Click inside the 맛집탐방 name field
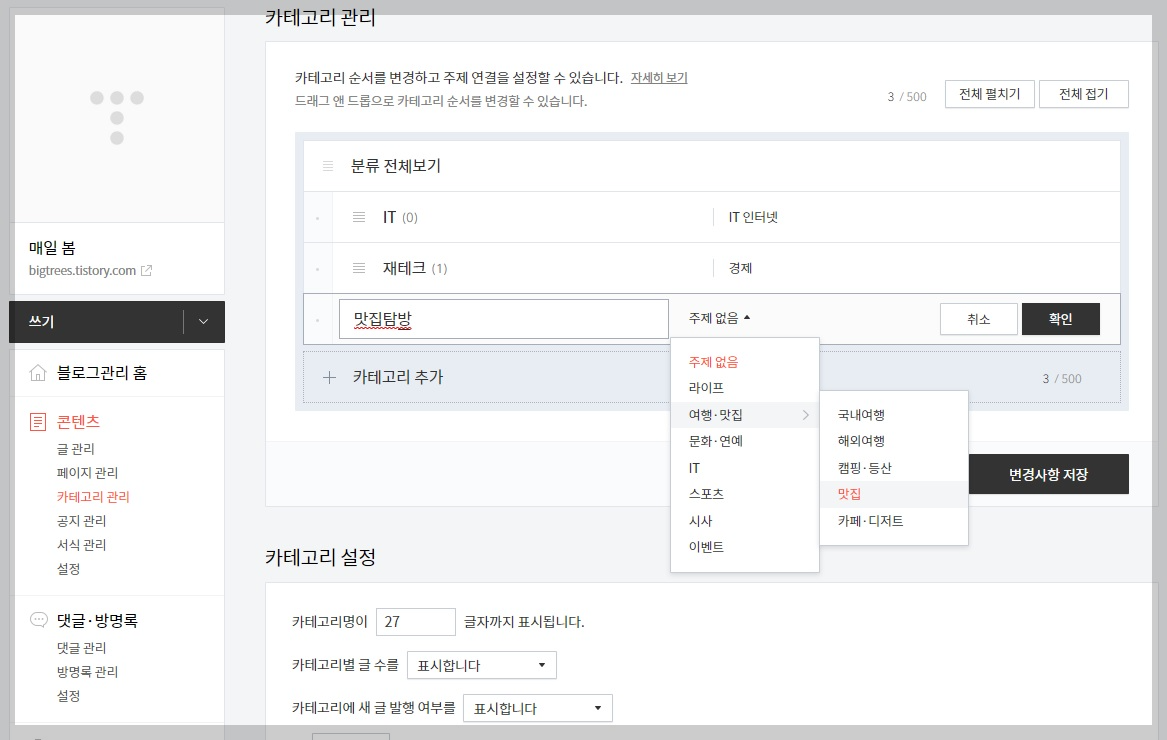Image resolution: width=1167 pixels, height=740 pixels. (x=500, y=318)
